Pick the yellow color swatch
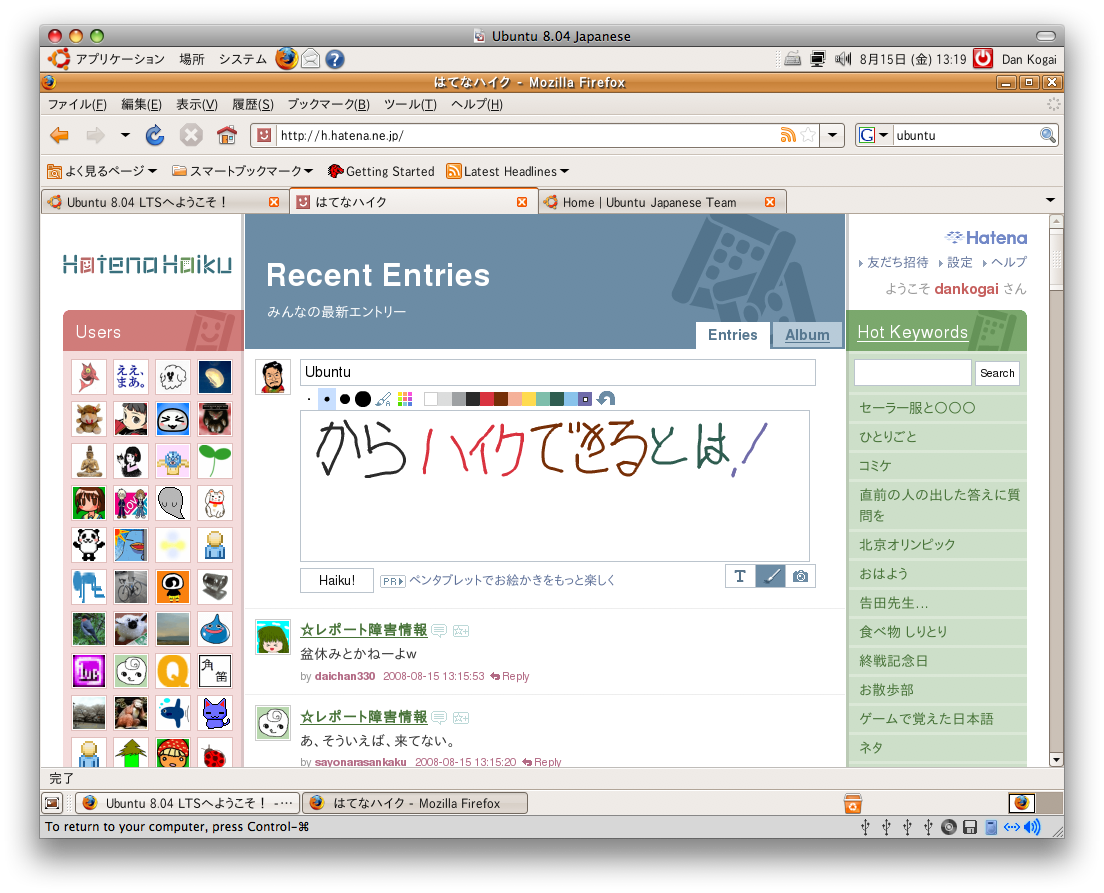The width and height of the screenshot is (1104, 893). coord(529,399)
